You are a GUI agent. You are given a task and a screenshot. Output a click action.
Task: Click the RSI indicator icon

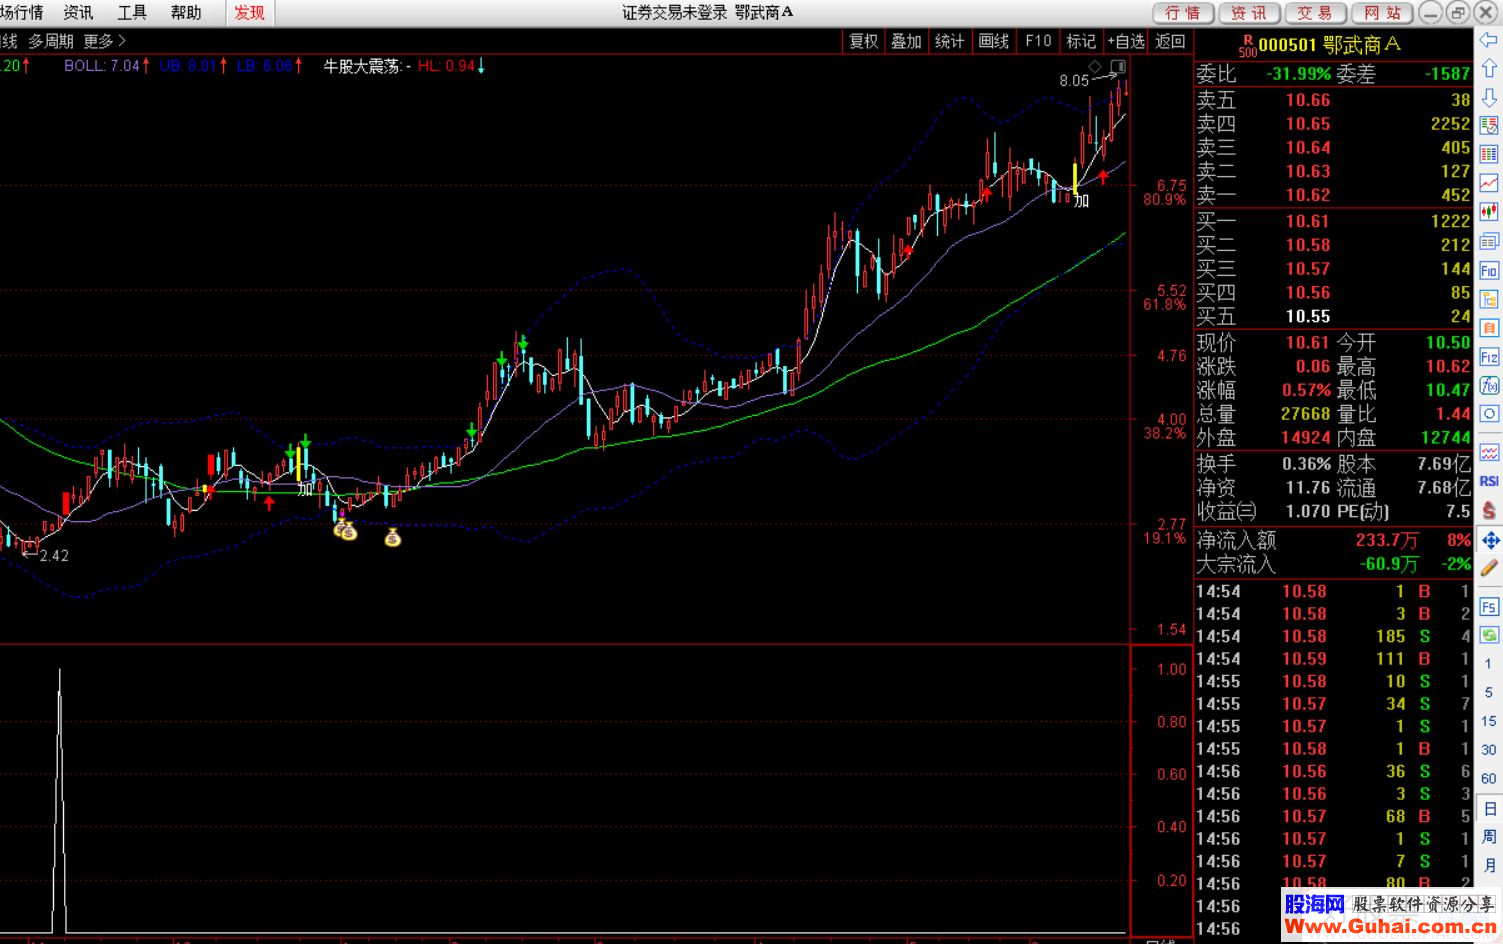[1489, 481]
